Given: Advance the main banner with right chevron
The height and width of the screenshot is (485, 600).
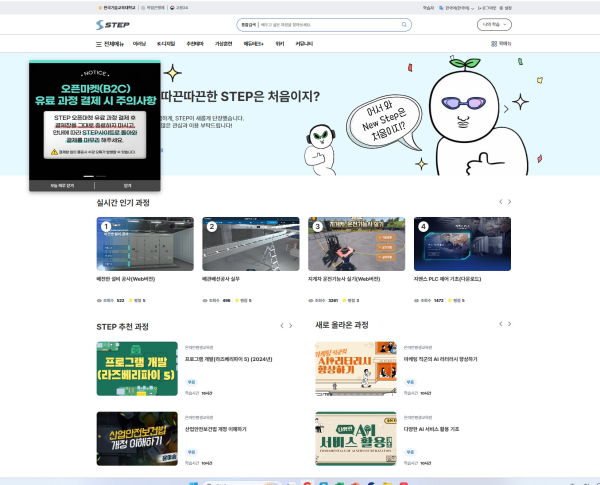Looking at the screenshot, I should tap(506, 109).
